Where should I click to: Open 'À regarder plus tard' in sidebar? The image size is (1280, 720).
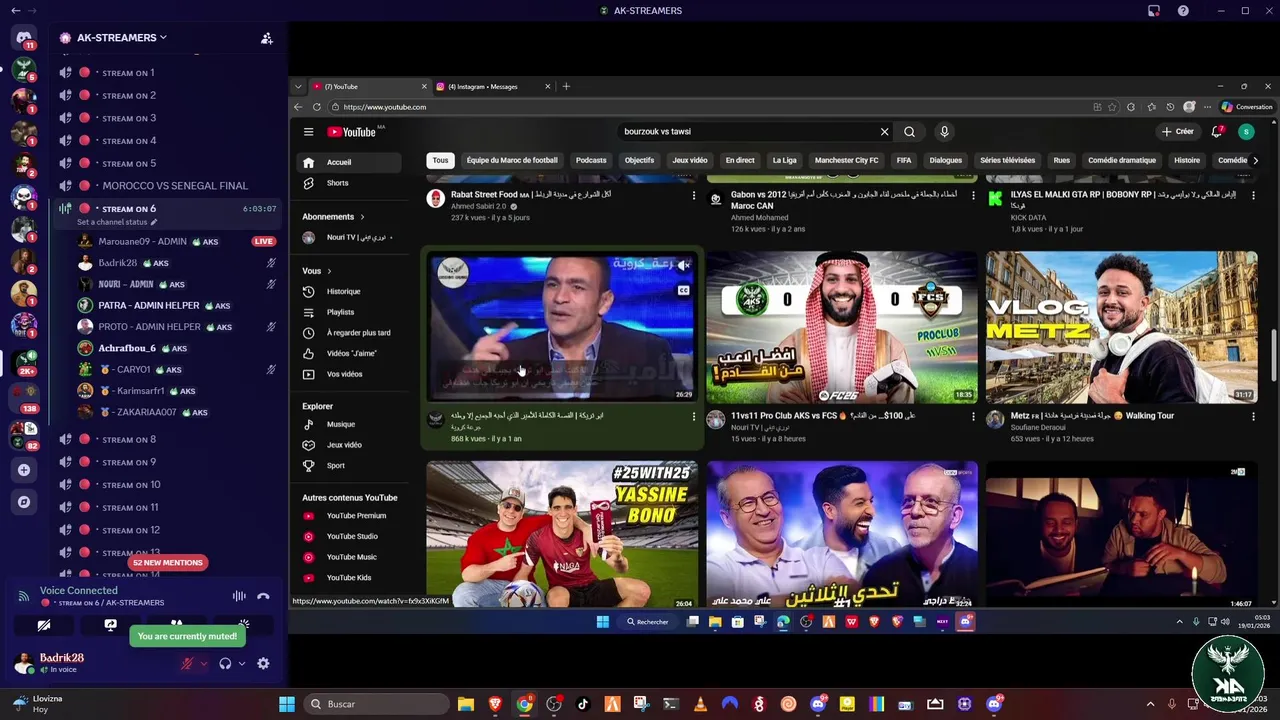[x=349, y=333]
